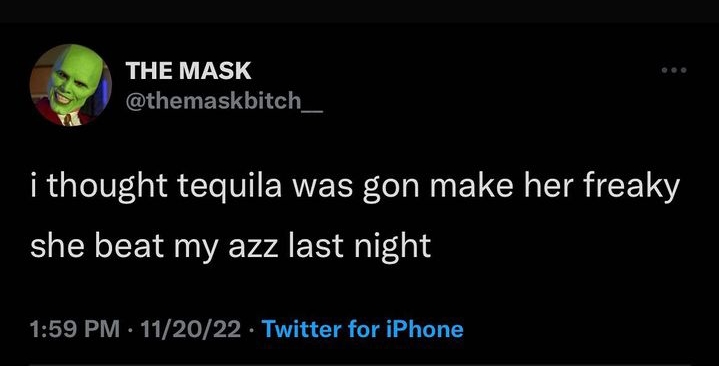Open The Mask profile avatar picture
The height and width of the screenshot is (366, 719).
71,85
